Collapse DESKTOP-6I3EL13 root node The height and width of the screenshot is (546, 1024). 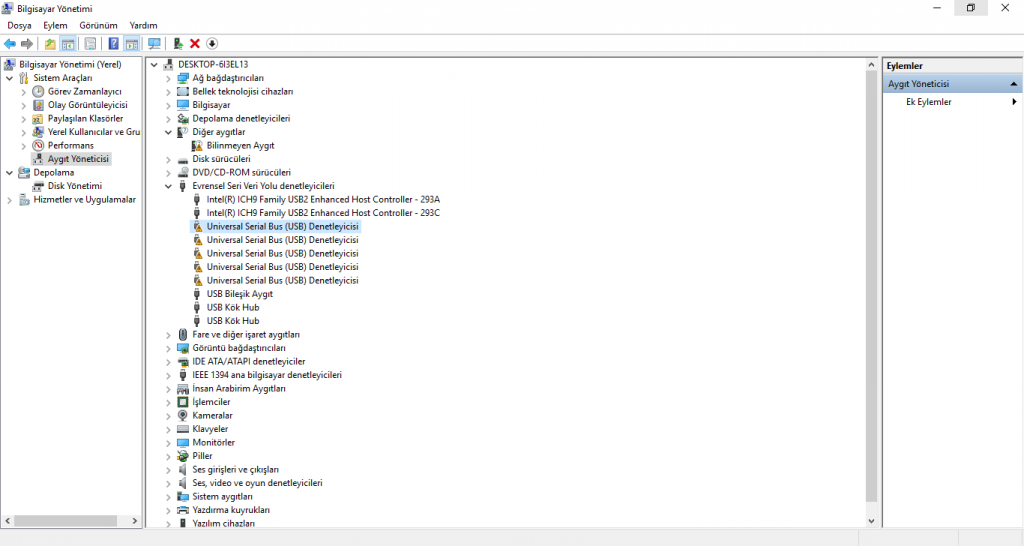coord(154,65)
